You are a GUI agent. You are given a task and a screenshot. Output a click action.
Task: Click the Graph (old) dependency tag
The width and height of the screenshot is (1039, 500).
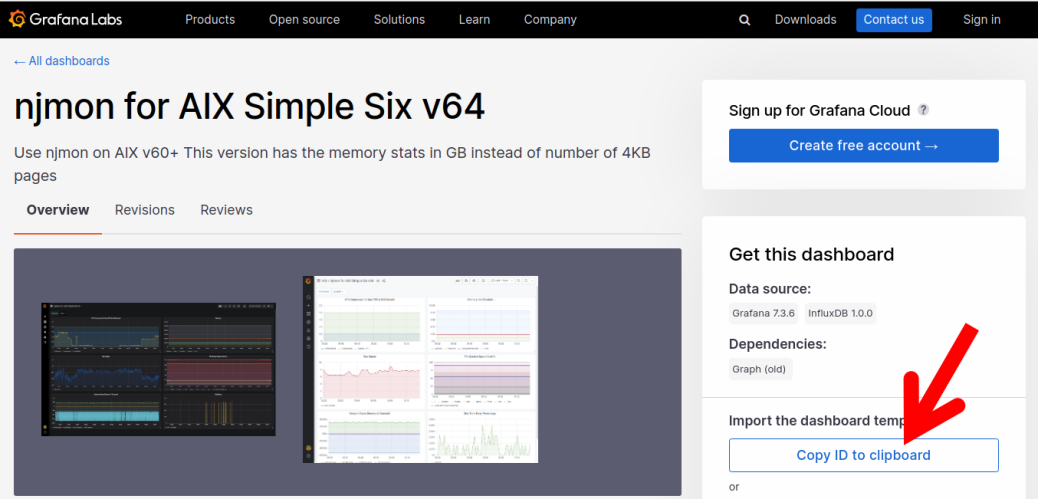click(760, 369)
